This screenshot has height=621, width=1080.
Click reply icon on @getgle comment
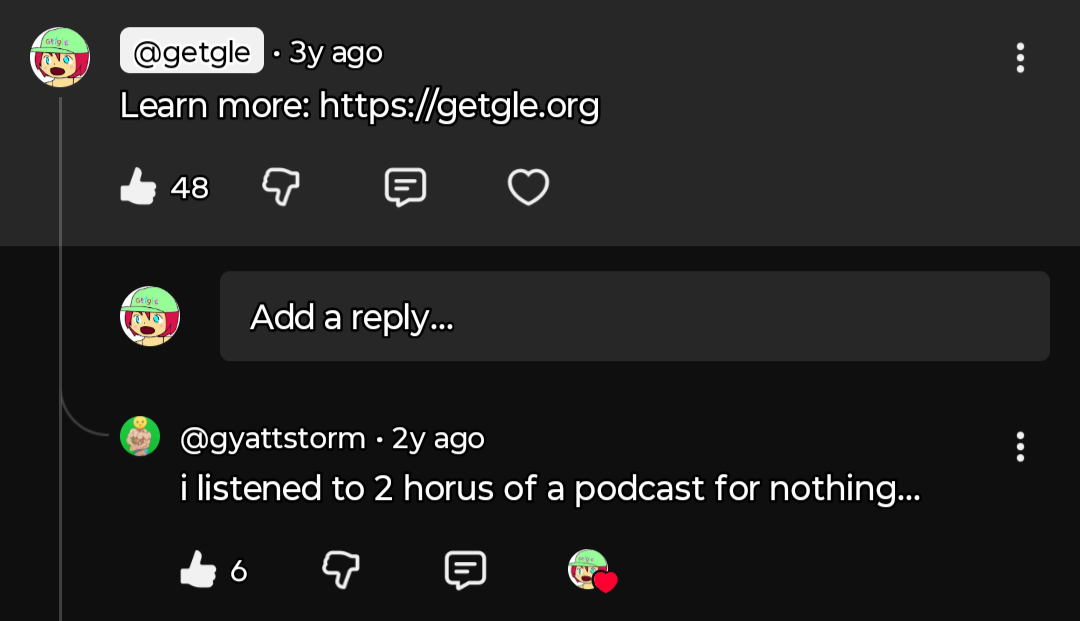405,187
